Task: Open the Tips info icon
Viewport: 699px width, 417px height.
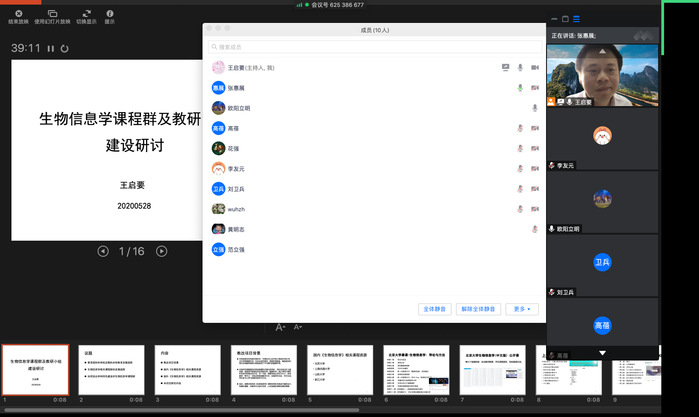Action: (x=109, y=11)
